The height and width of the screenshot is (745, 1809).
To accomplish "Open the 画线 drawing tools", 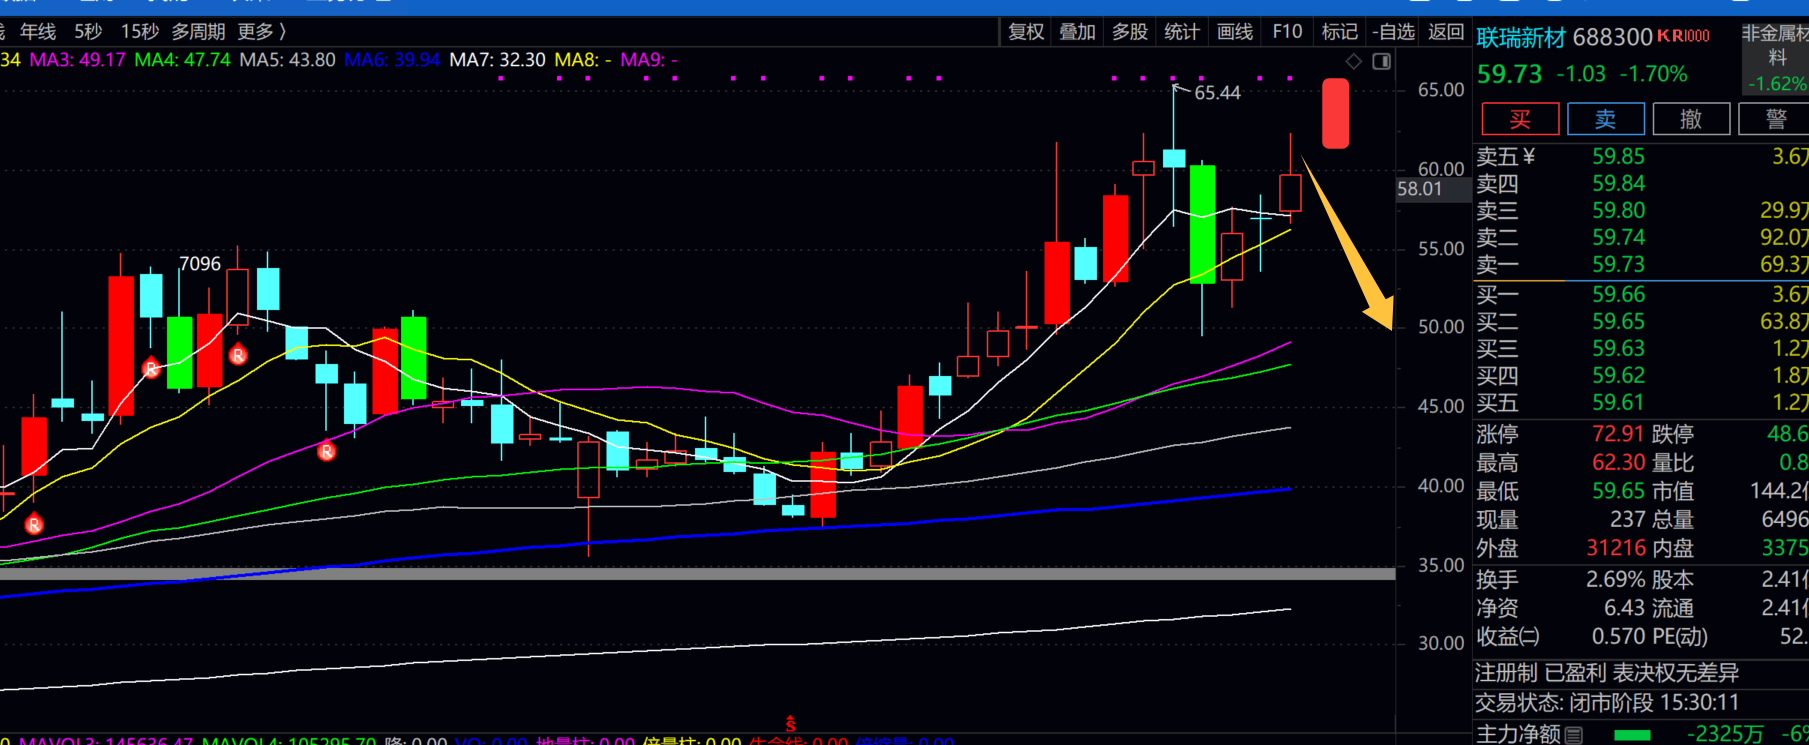I will [1235, 32].
